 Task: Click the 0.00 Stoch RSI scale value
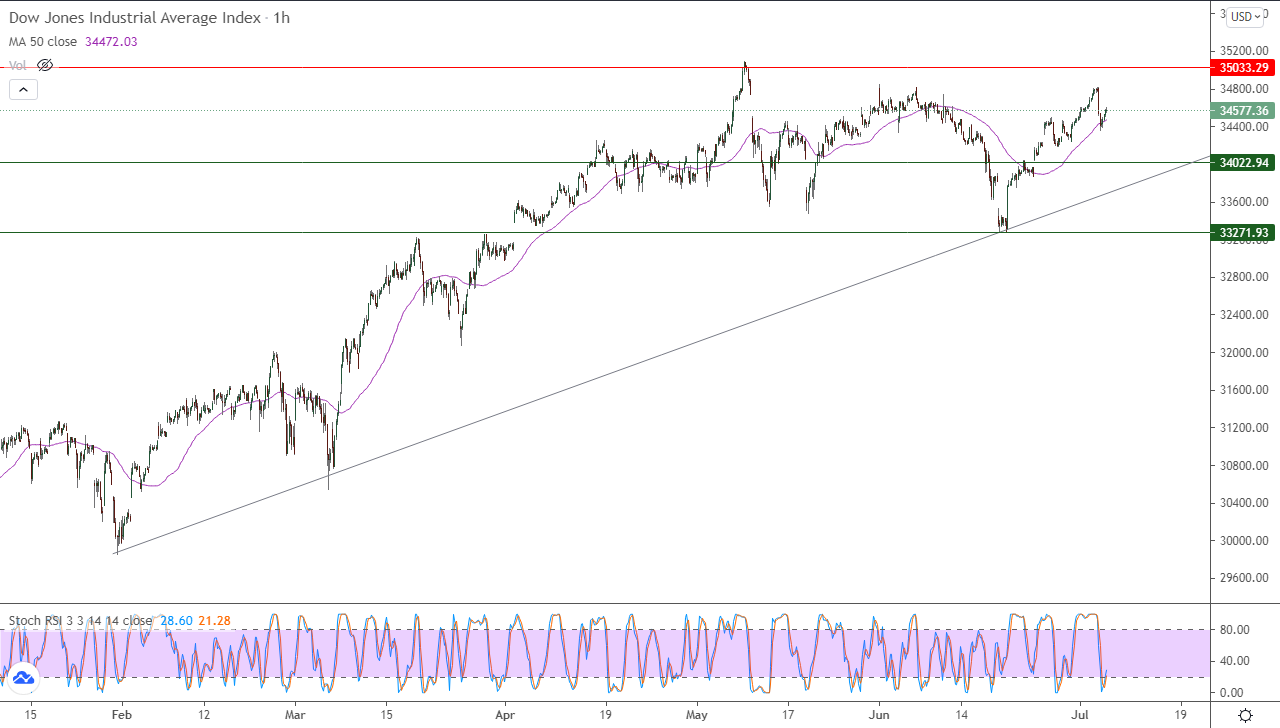[x=1231, y=693]
